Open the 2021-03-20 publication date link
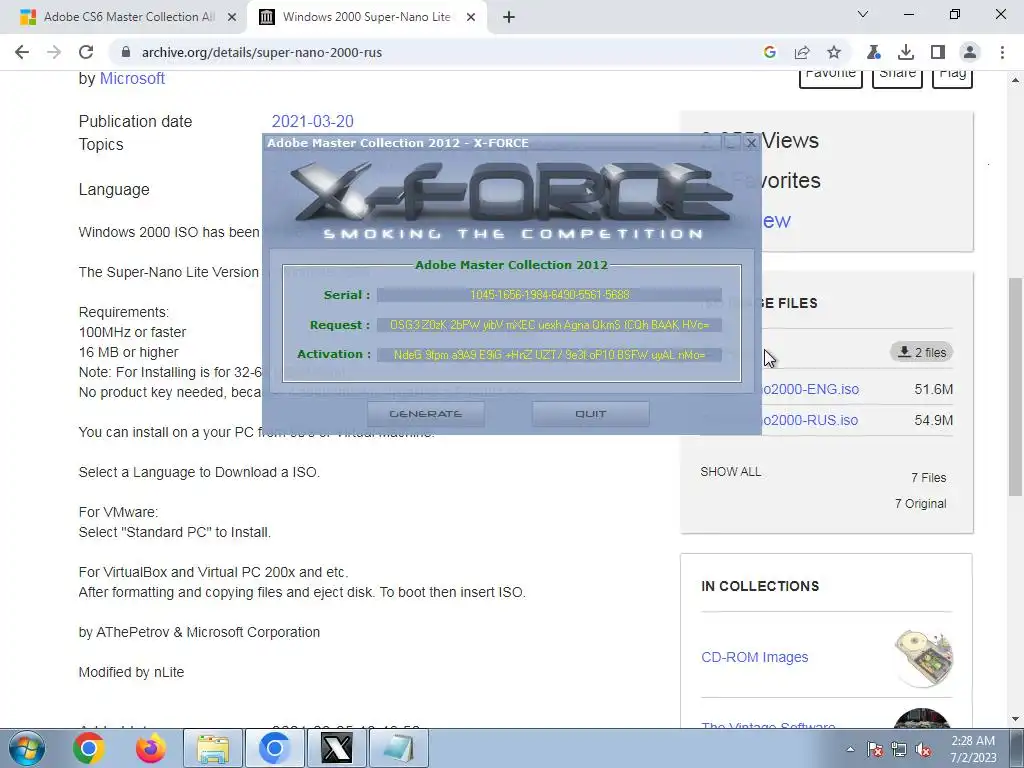1024x768 pixels. (x=312, y=121)
